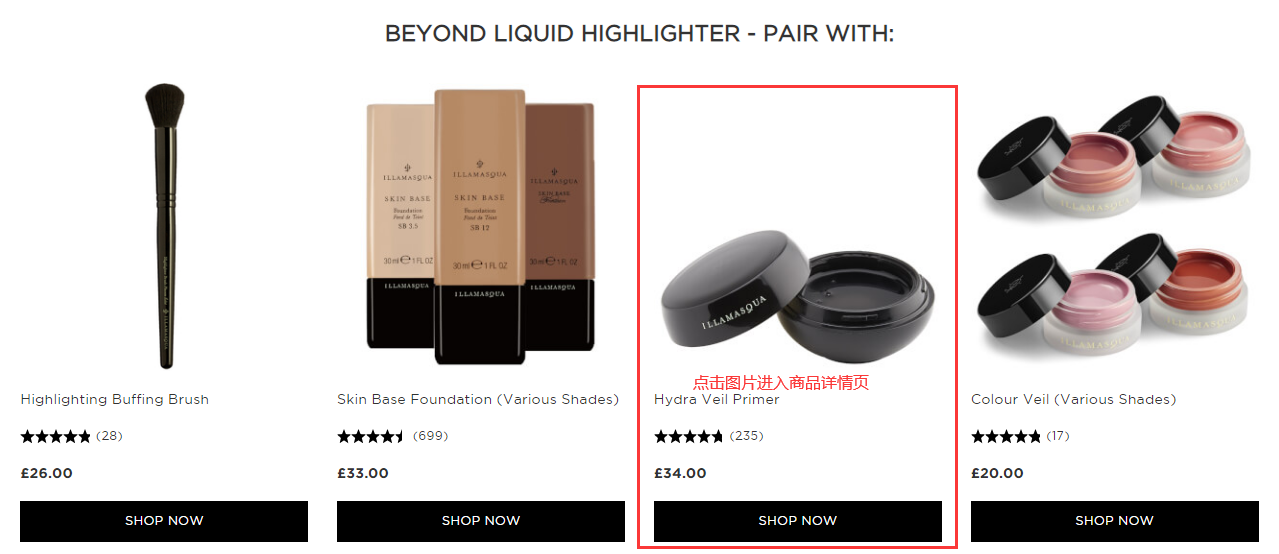This screenshot has height=554, width=1279.
Task: Click the buffing brush star rating
Action: (x=56, y=436)
